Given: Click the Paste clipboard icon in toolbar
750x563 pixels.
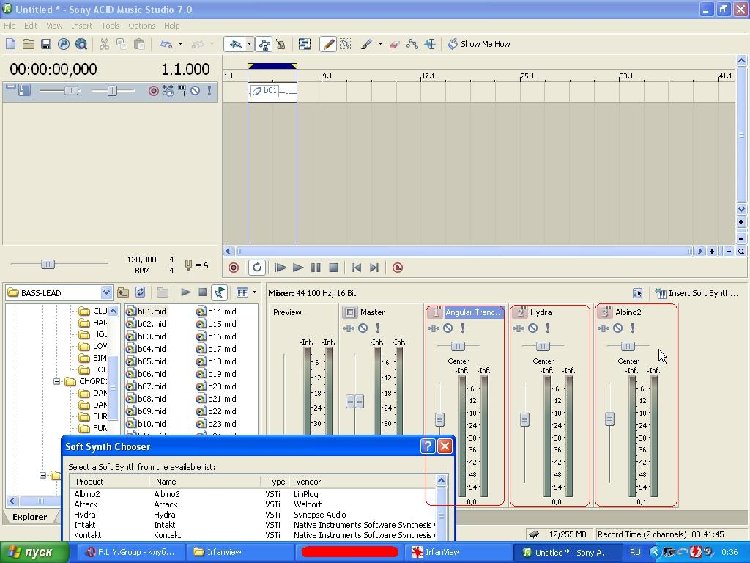Looking at the screenshot, I should [139, 44].
